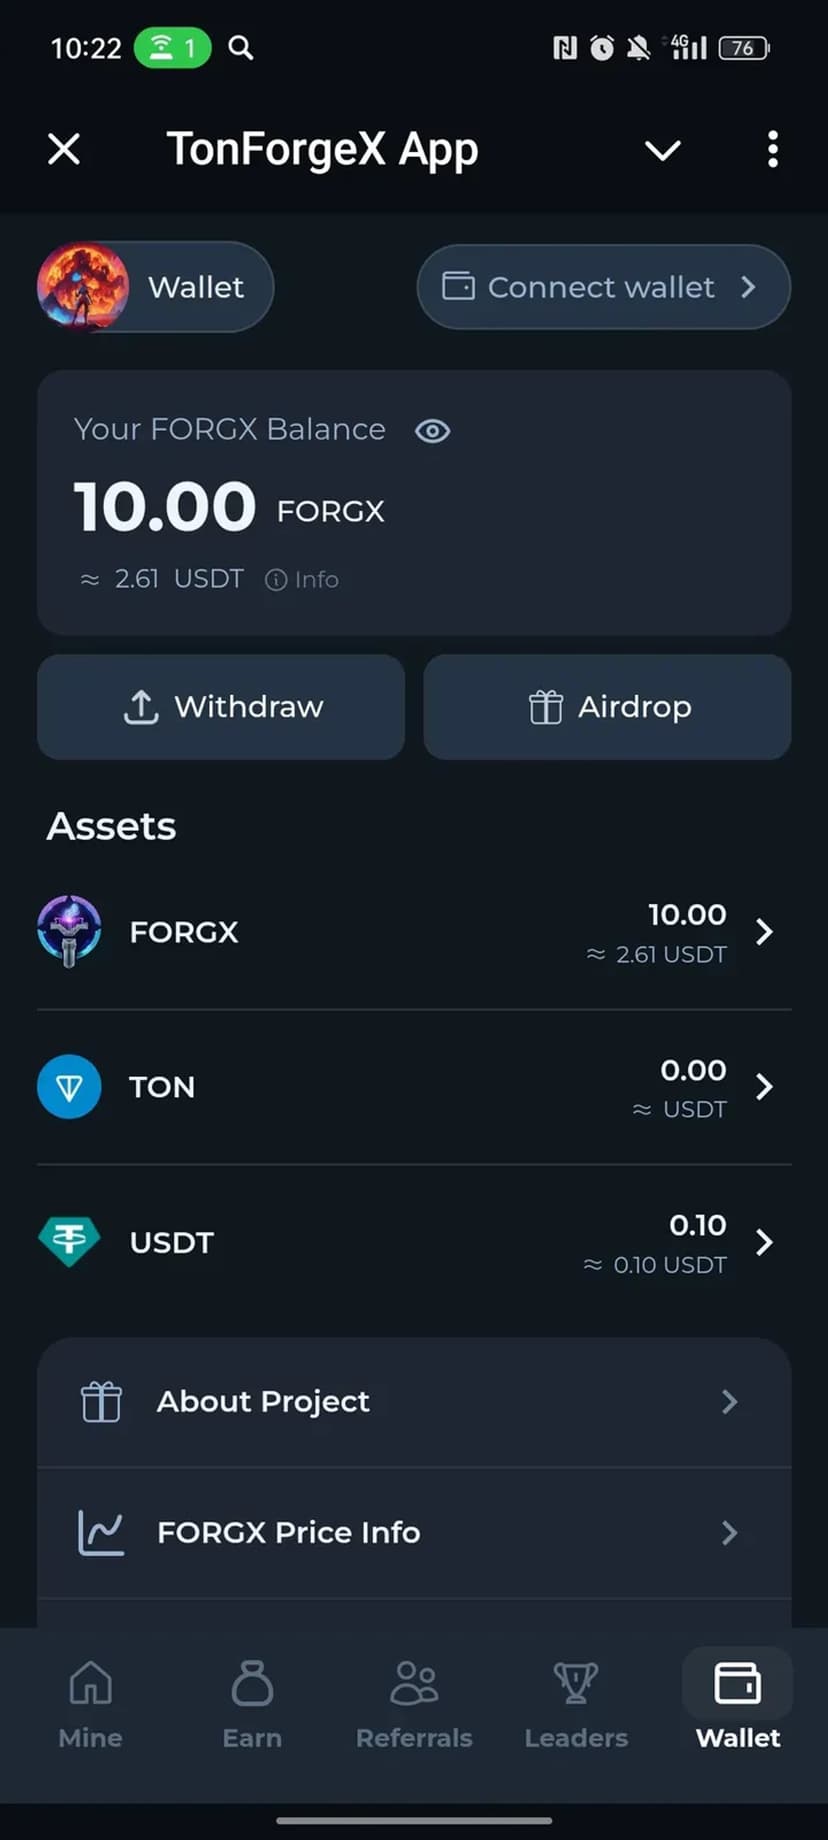The image size is (828, 1840).
Task: Tap the balance Info icon
Action: (x=276, y=580)
